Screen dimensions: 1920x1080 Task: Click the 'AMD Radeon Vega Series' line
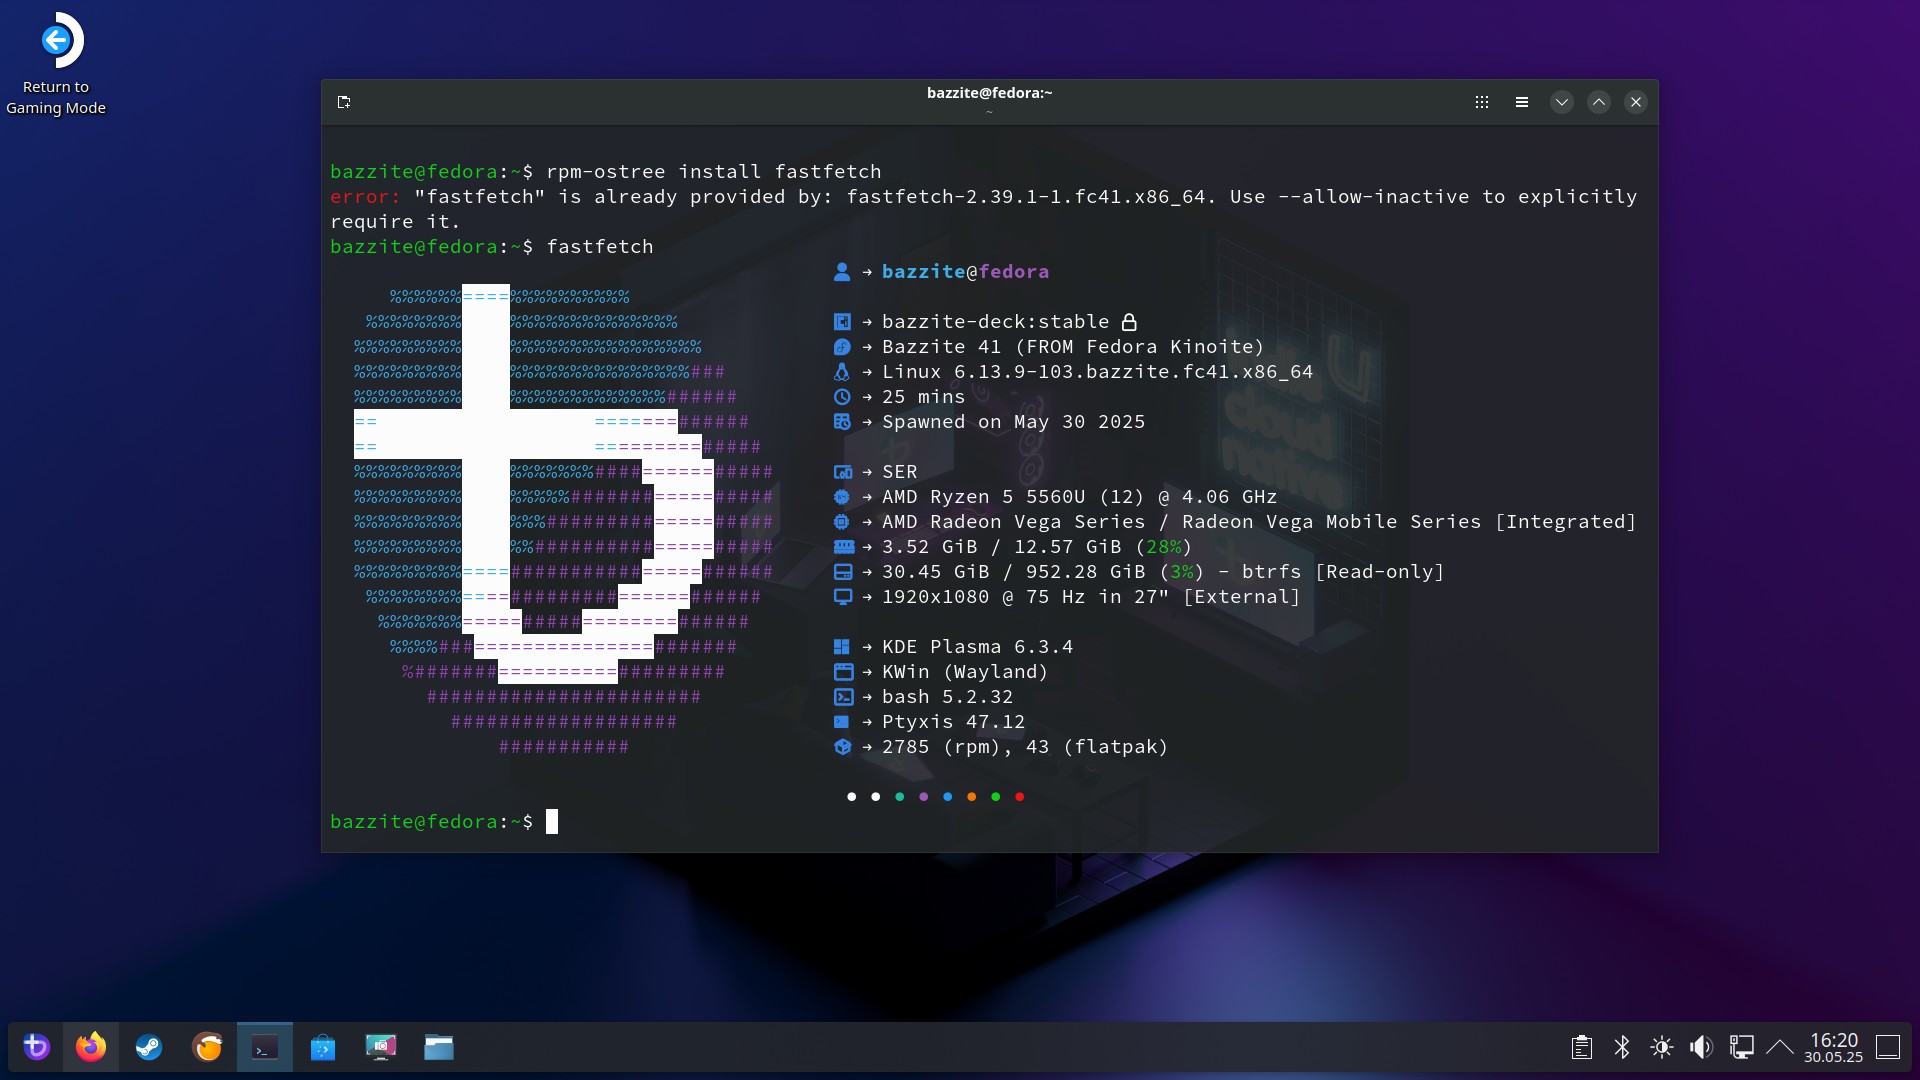[1259, 522]
